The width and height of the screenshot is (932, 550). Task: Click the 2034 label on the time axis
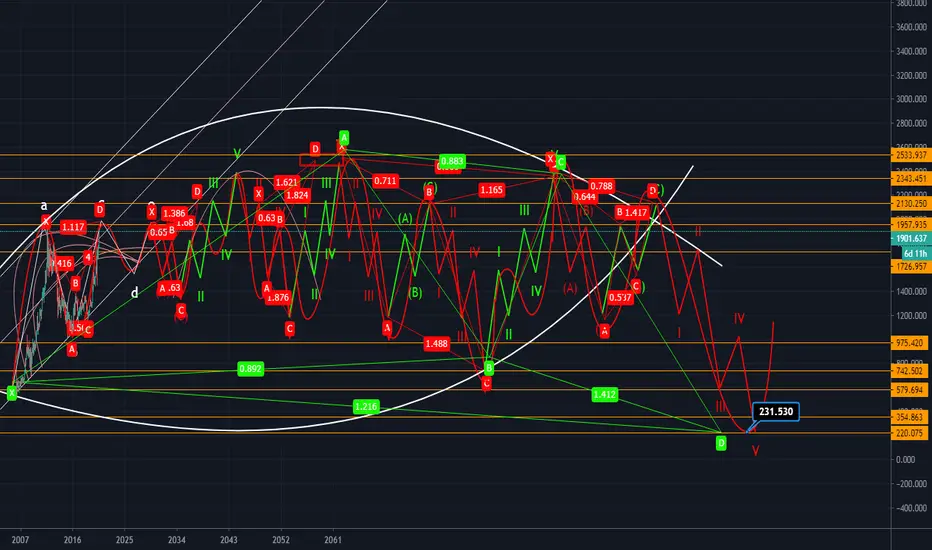(x=177, y=540)
